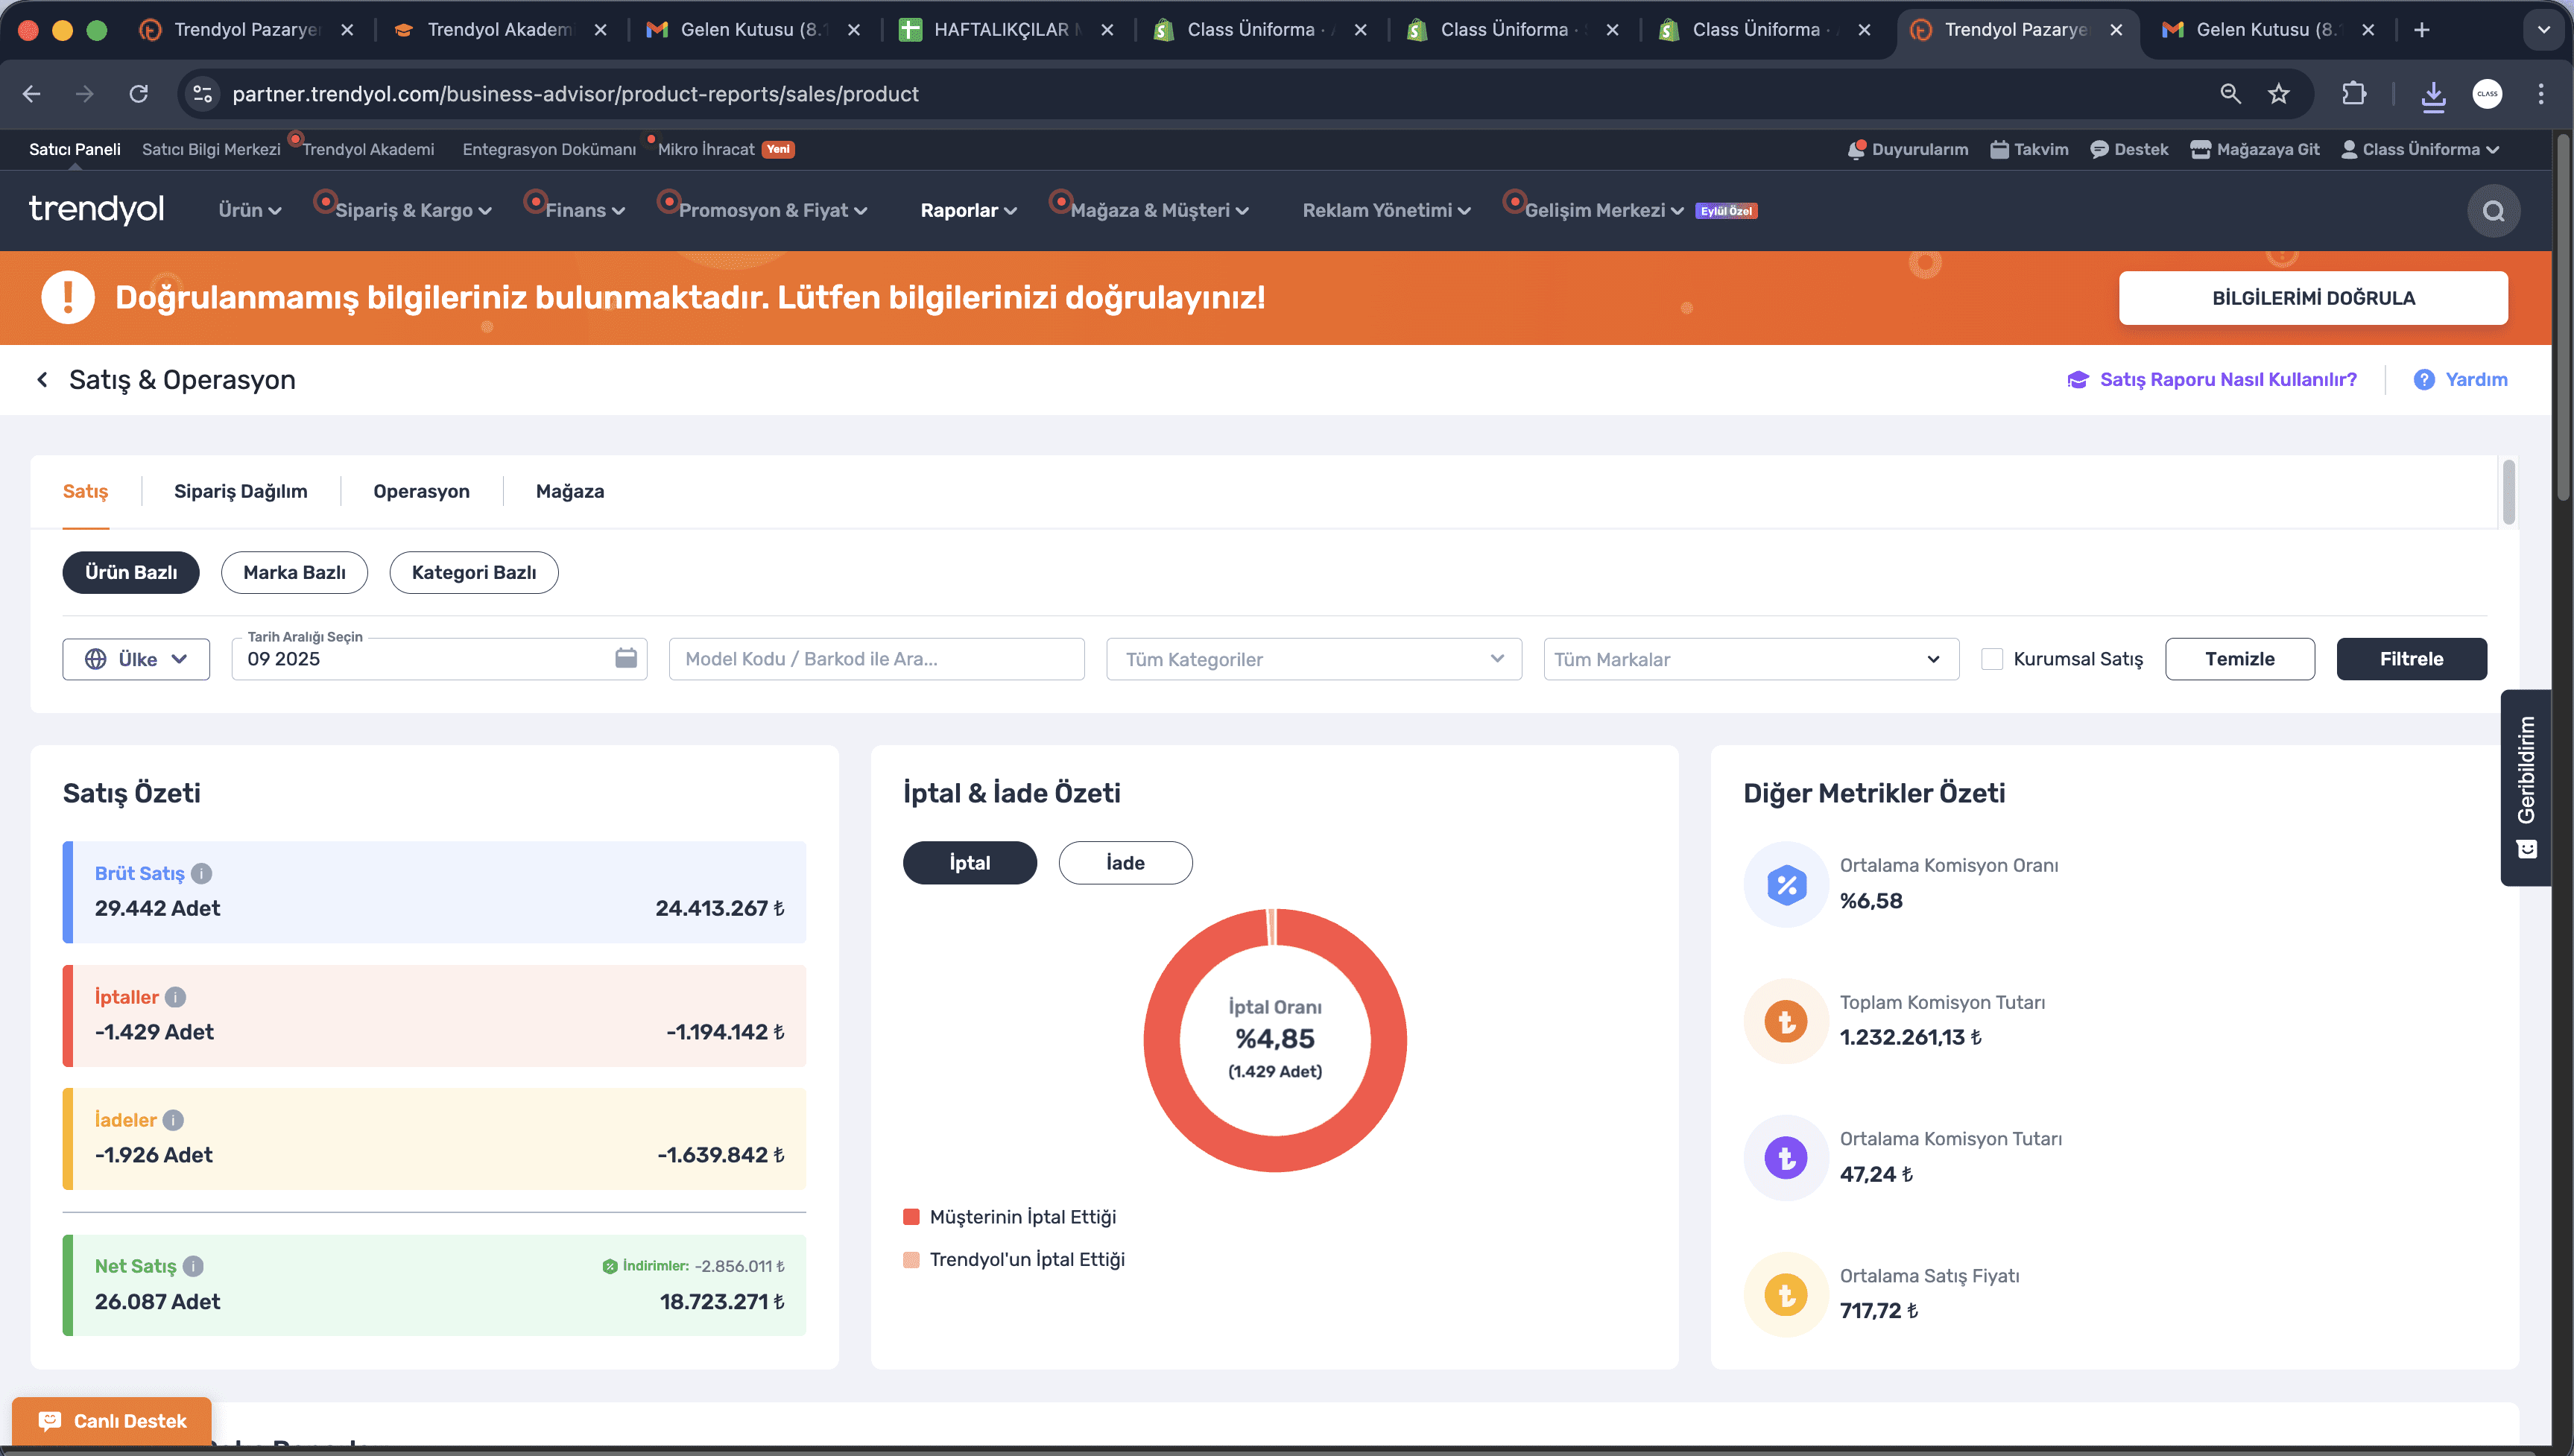The width and height of the screenshot is (2574, 1456).
Task: Click the Müşterinin İptal Ettiği legend swatch
Action: click(911, 1217)
